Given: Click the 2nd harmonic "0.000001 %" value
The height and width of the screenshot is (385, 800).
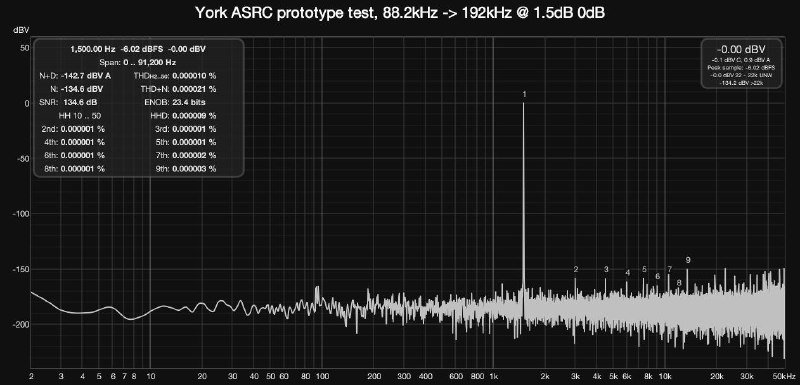Looking at the screenshot, I should [82, 129].
